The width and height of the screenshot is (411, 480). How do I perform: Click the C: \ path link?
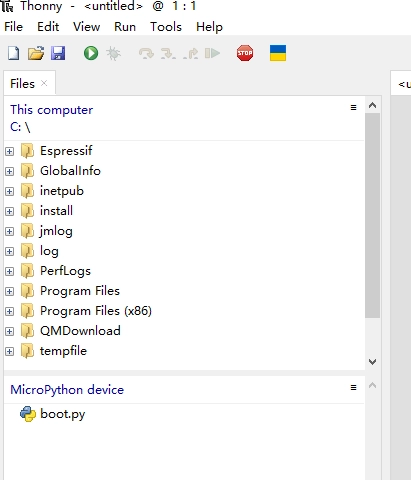click(x=20, y=127)
